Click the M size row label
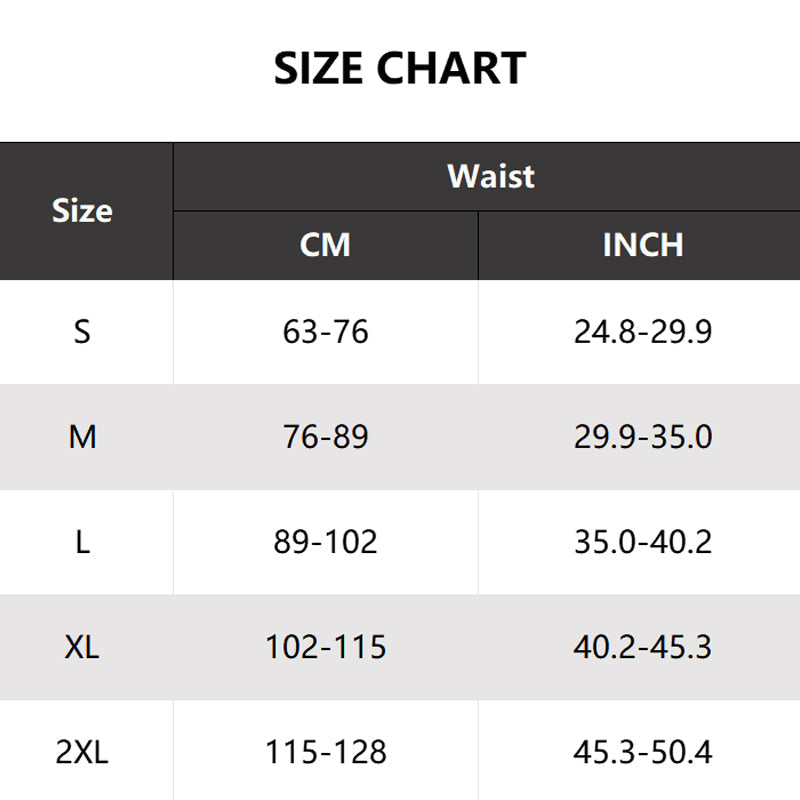The height and width of the screenshot is (800, 800). click(x=82, y=437)
